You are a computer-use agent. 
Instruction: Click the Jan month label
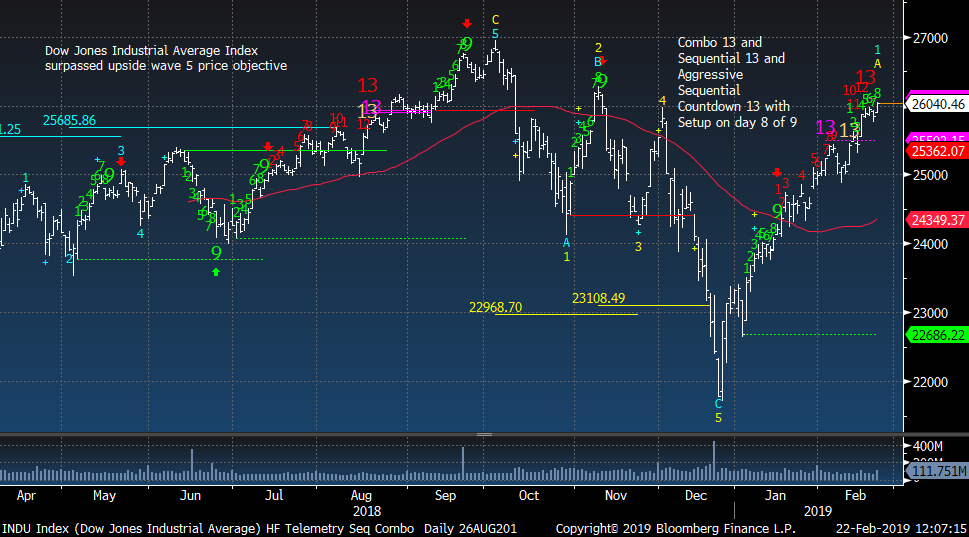[775, 496]
